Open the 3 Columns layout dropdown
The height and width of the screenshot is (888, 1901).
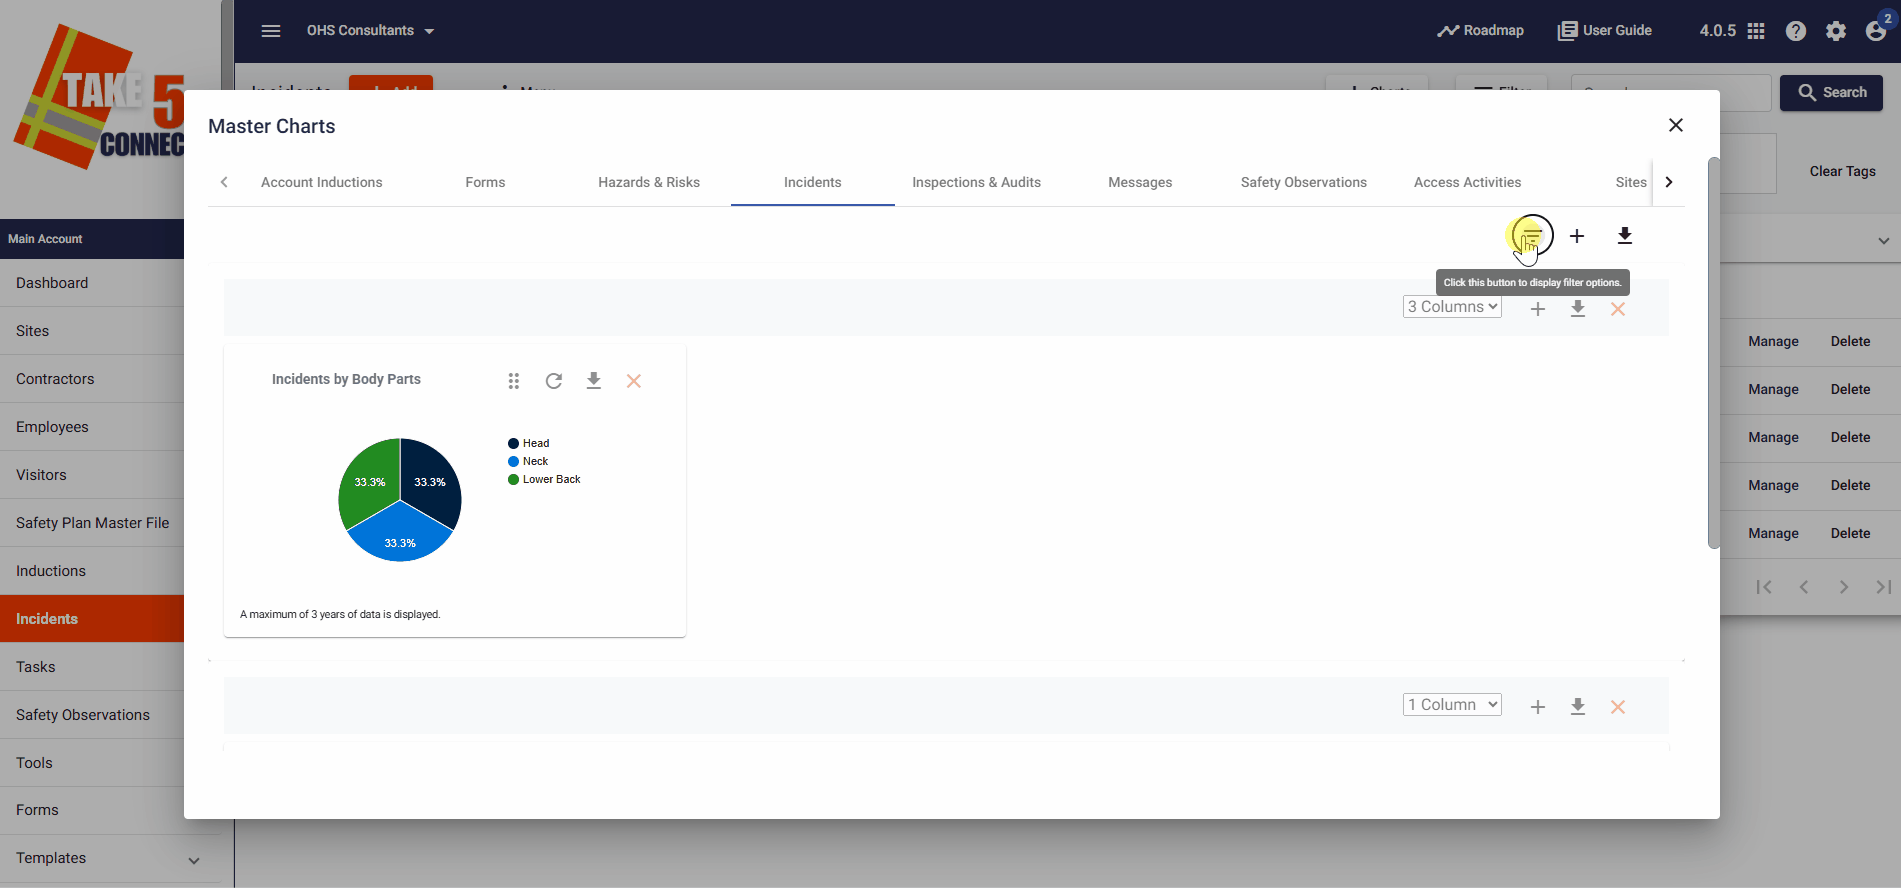pyautogui.click(x=1452, y=307)
